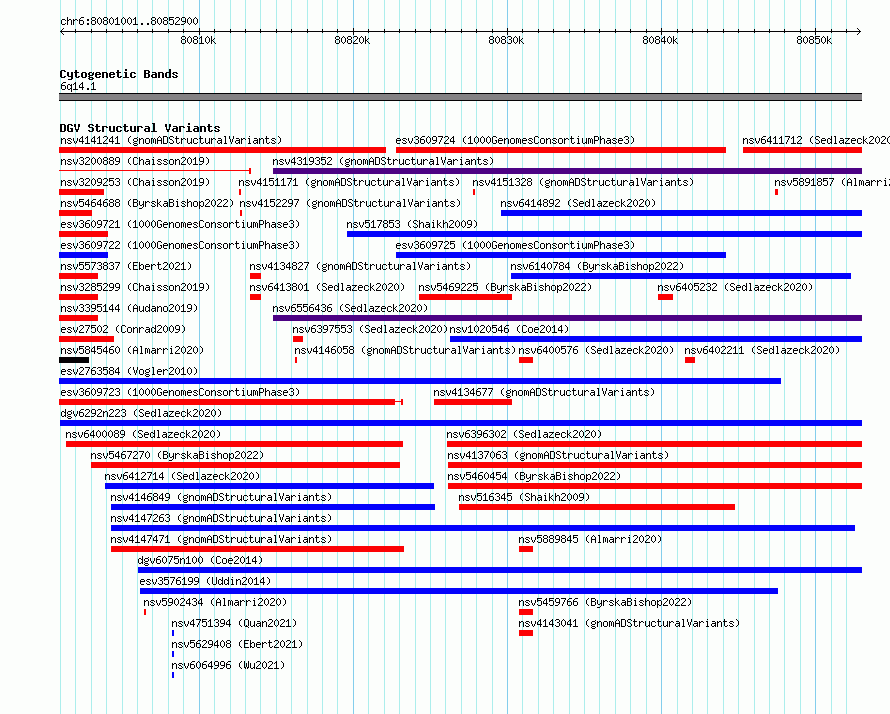Screen dimensions: 890x714
Task: Click the nsv6402211 Sedlazeck2020 label
Action: tap(762, 350)
